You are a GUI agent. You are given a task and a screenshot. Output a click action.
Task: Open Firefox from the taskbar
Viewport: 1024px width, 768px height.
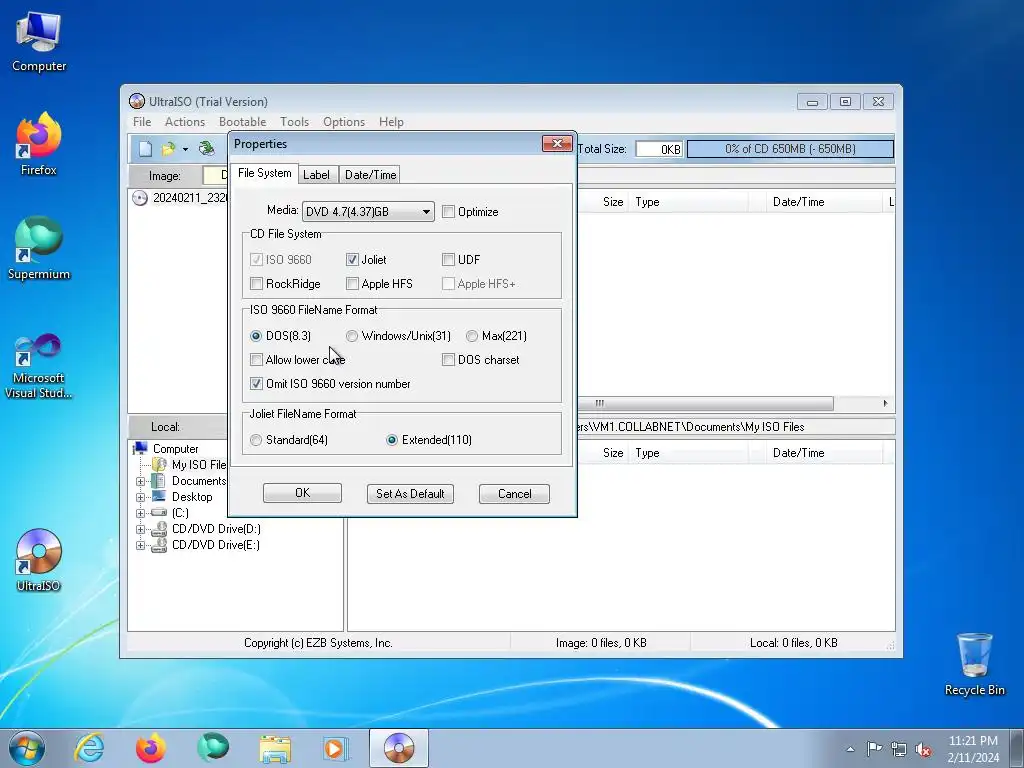[x=151, y=748]
